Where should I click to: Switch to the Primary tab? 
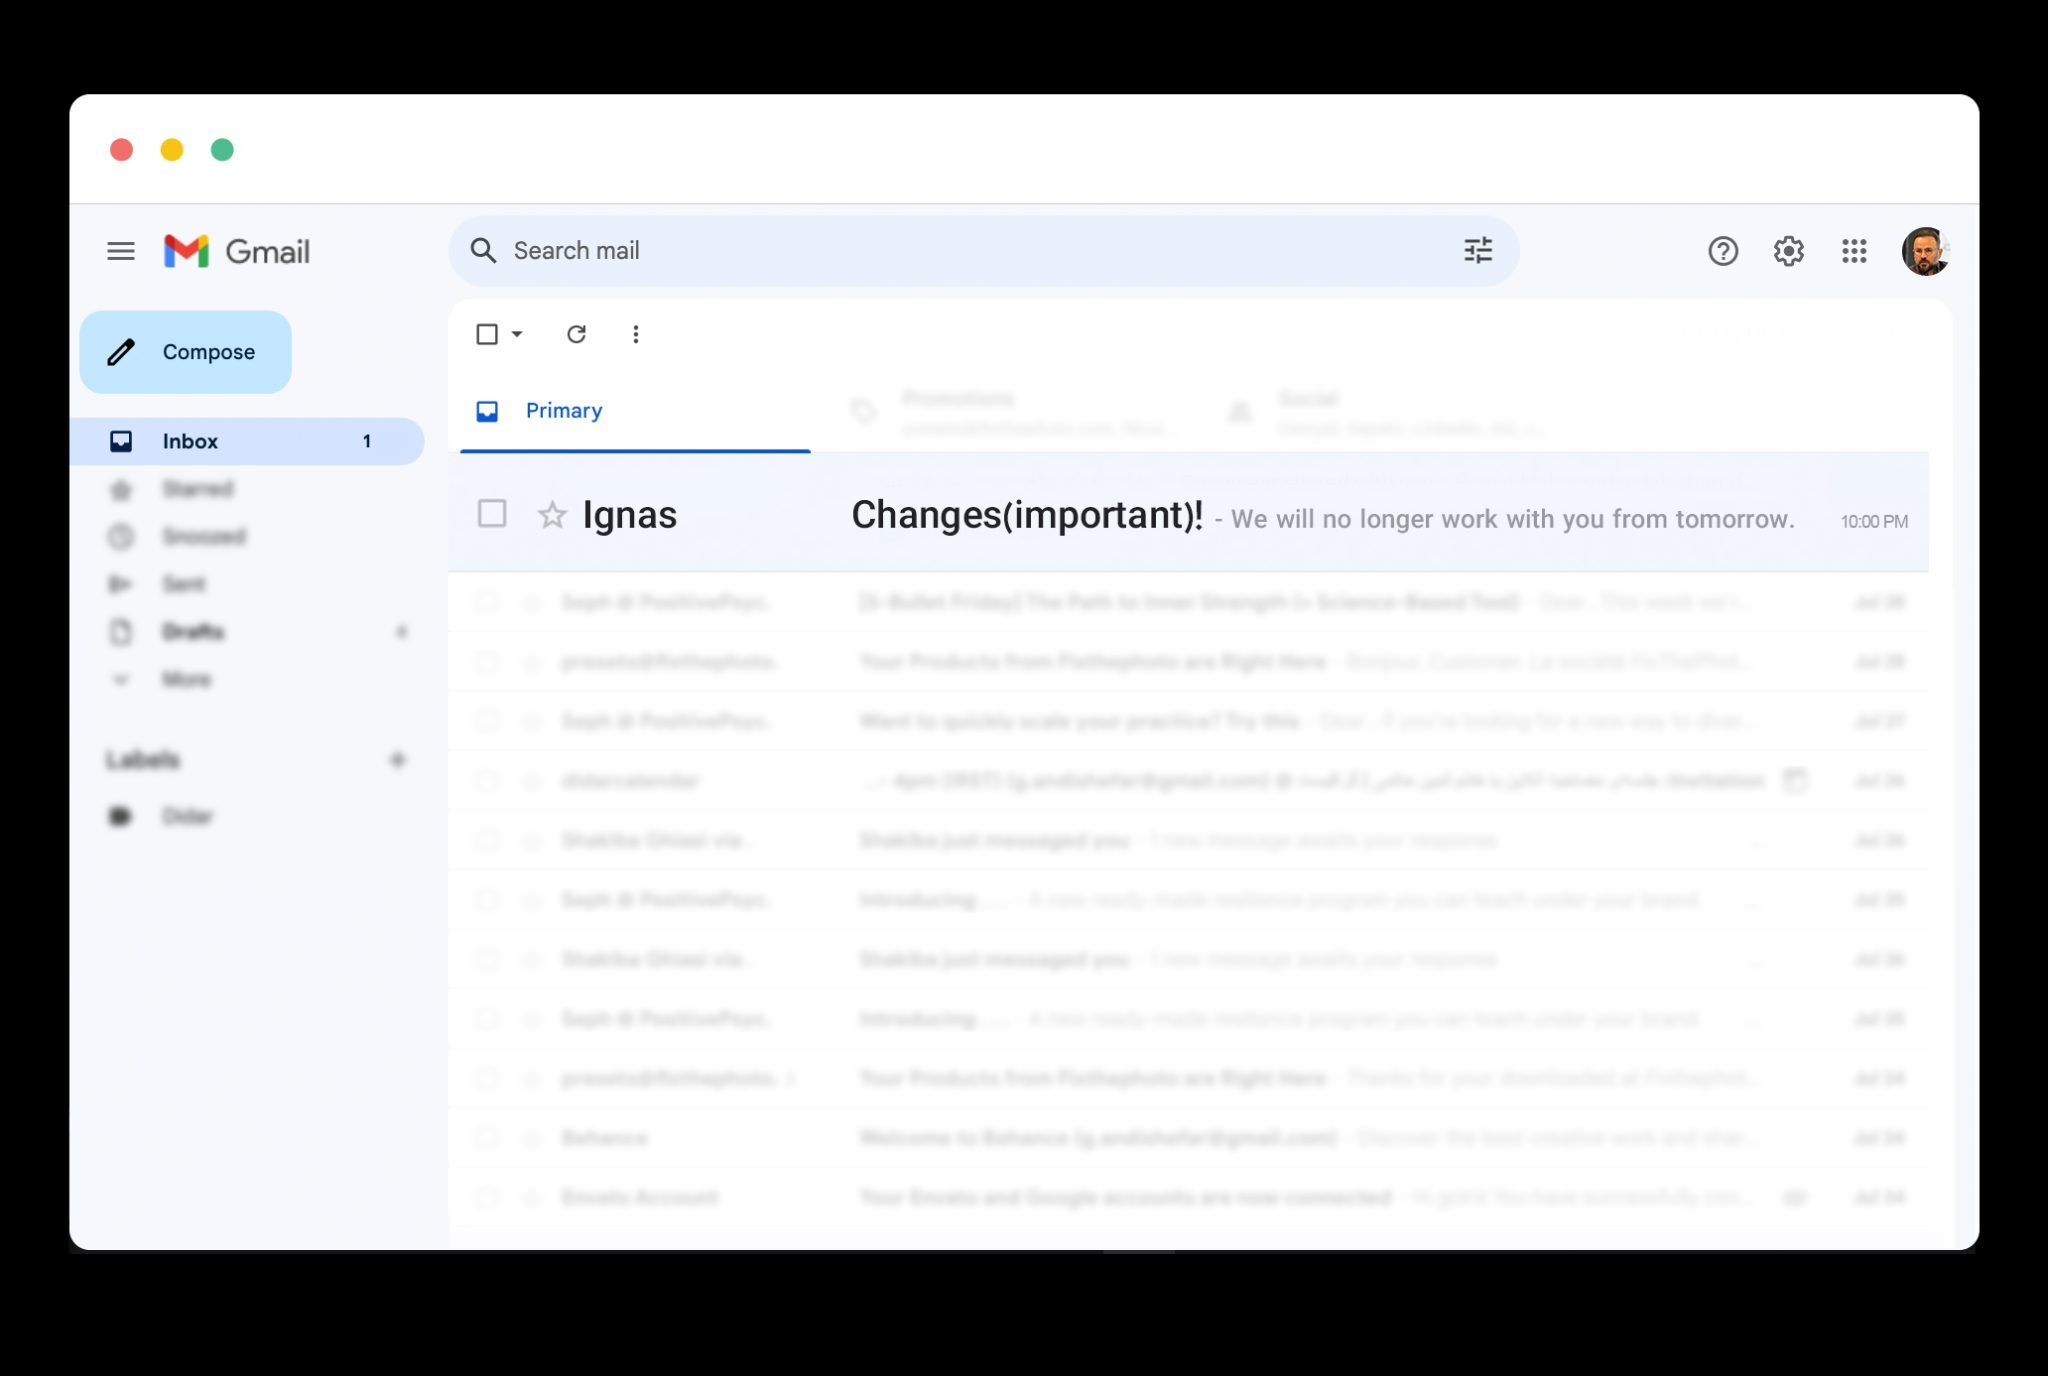pos(635,411)
